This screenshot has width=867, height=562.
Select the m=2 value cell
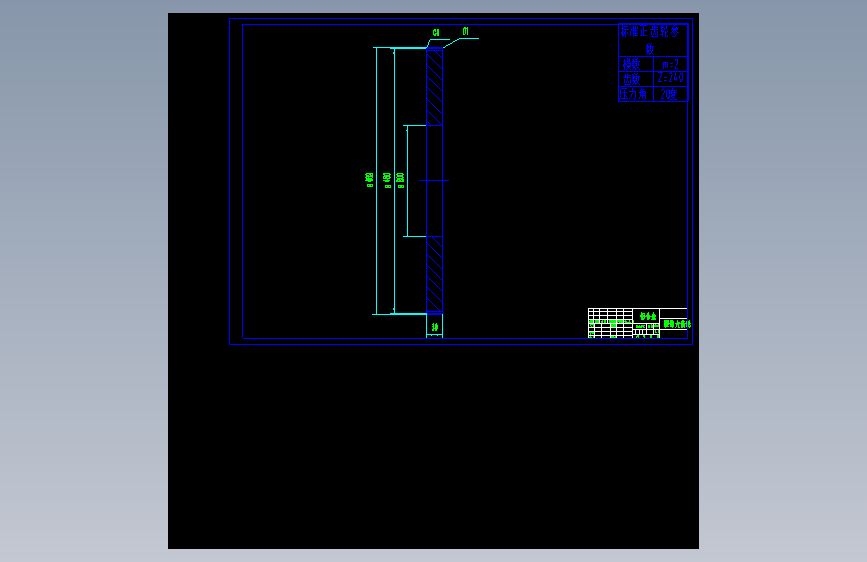671,64
